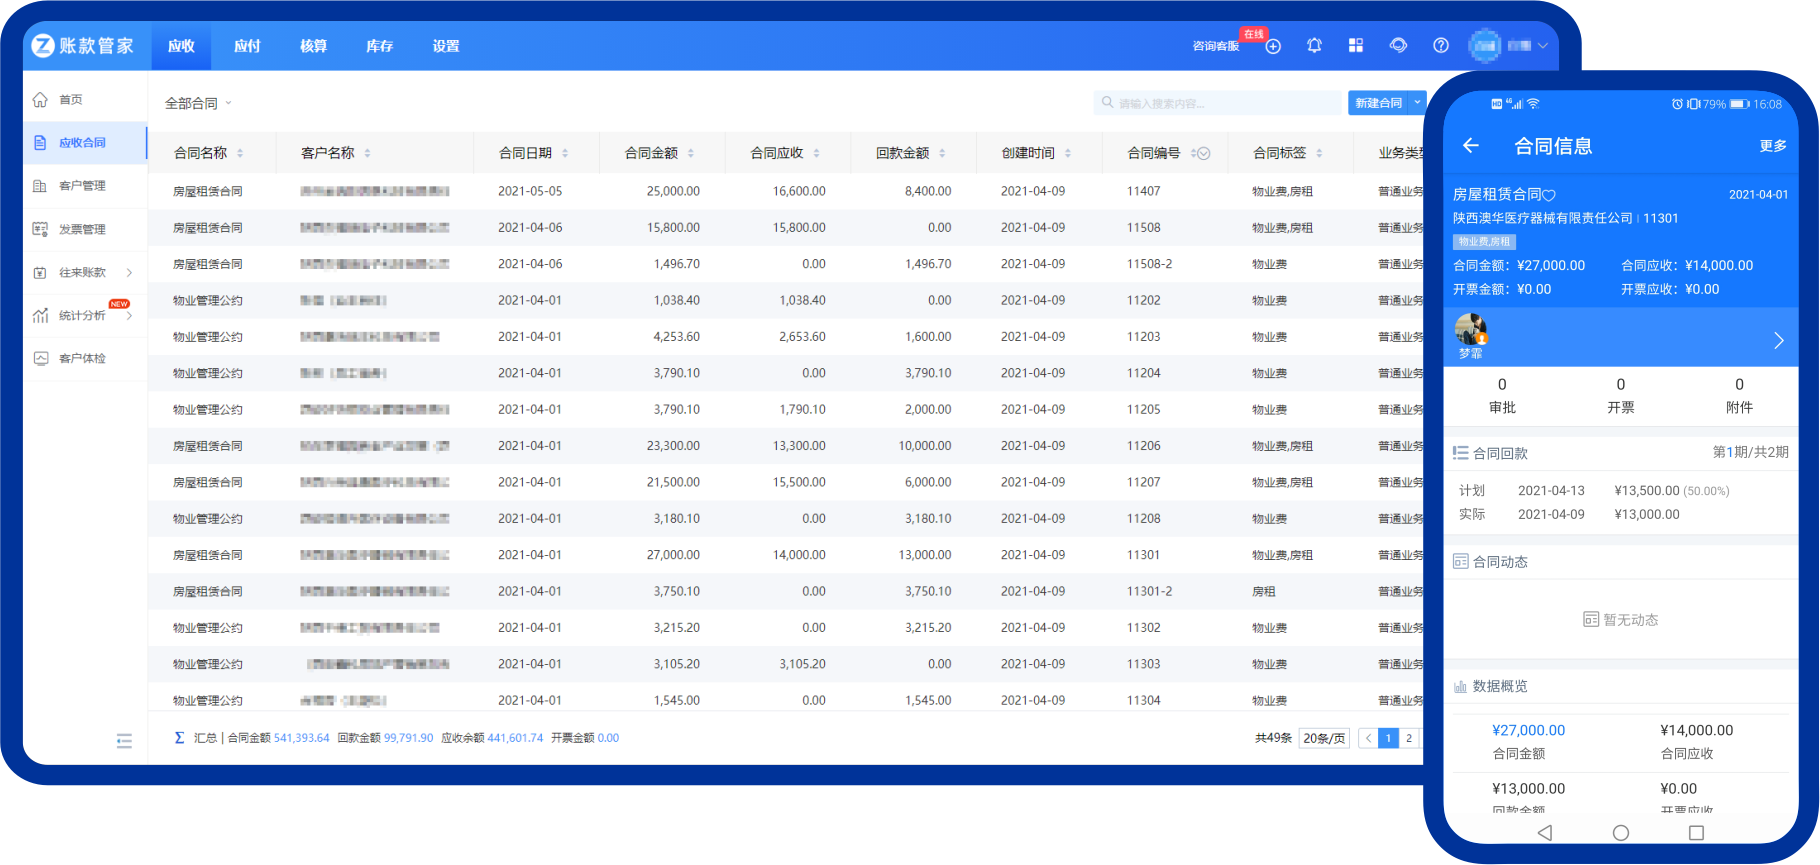Expand the 往来账款 sidebar submenu
This screenshot has height=865, width=1820.
tap(129, 272)
